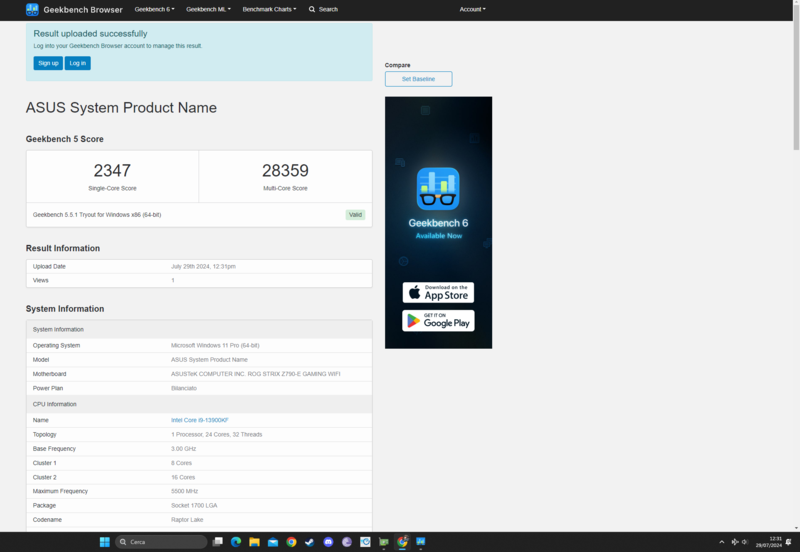The height and width of the screenshot is (552, 800).
Task: Click Download on the App Store badge
Action: pos(438,292)
